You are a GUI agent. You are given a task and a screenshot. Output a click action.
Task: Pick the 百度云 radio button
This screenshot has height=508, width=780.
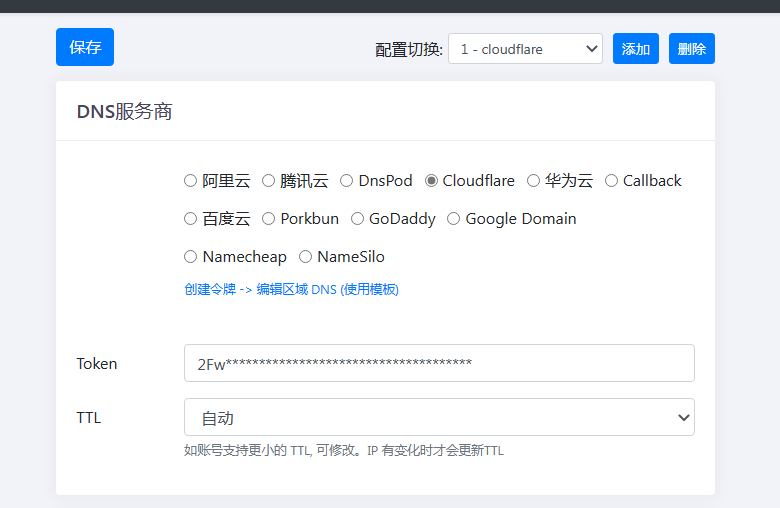click(x=191, y=219)
